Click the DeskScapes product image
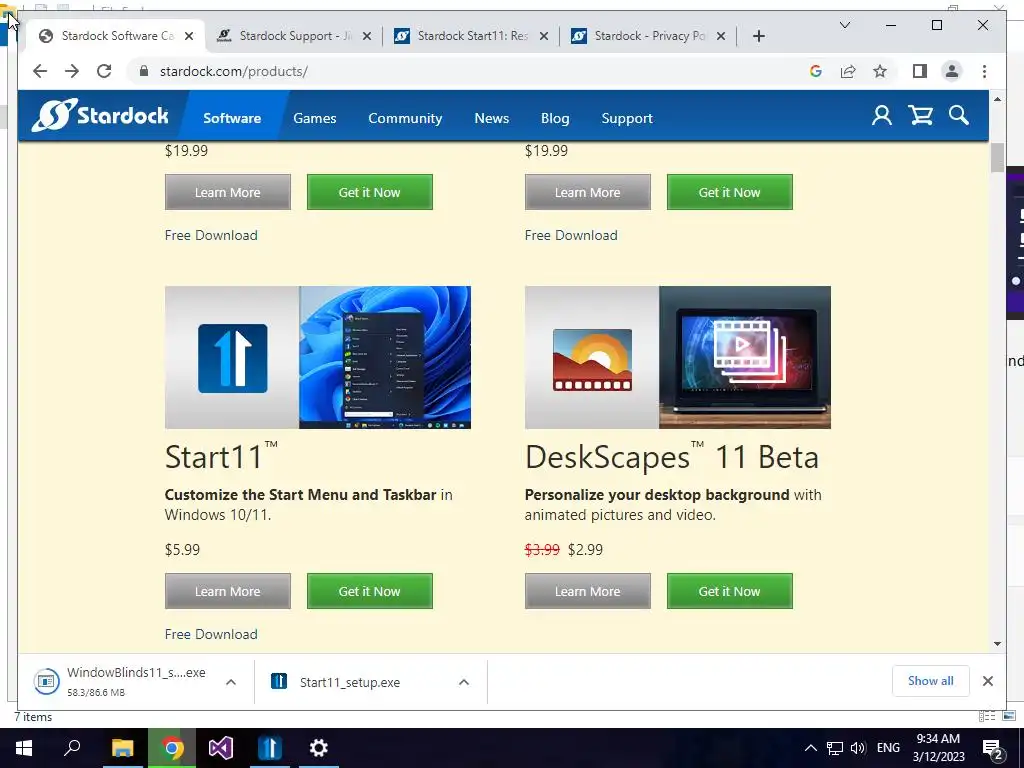 click(x=677, y=357)
